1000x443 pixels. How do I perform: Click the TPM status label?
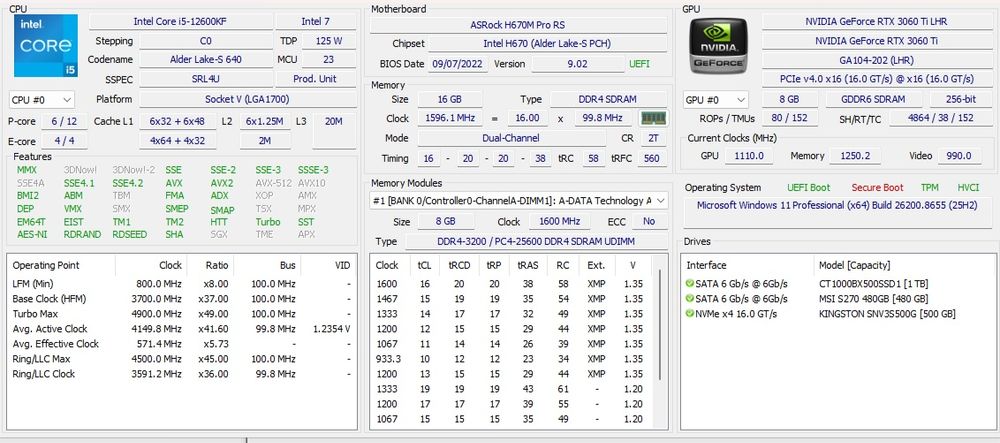(x=929, y=187)
